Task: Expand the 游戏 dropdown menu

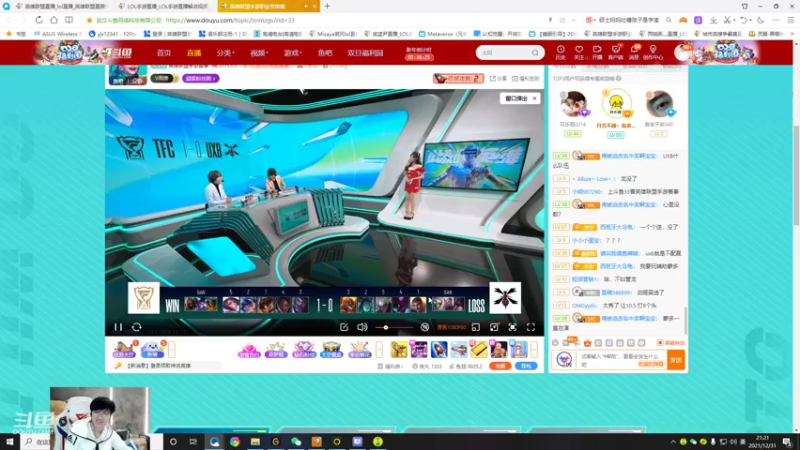Action: tap(293, 53)
